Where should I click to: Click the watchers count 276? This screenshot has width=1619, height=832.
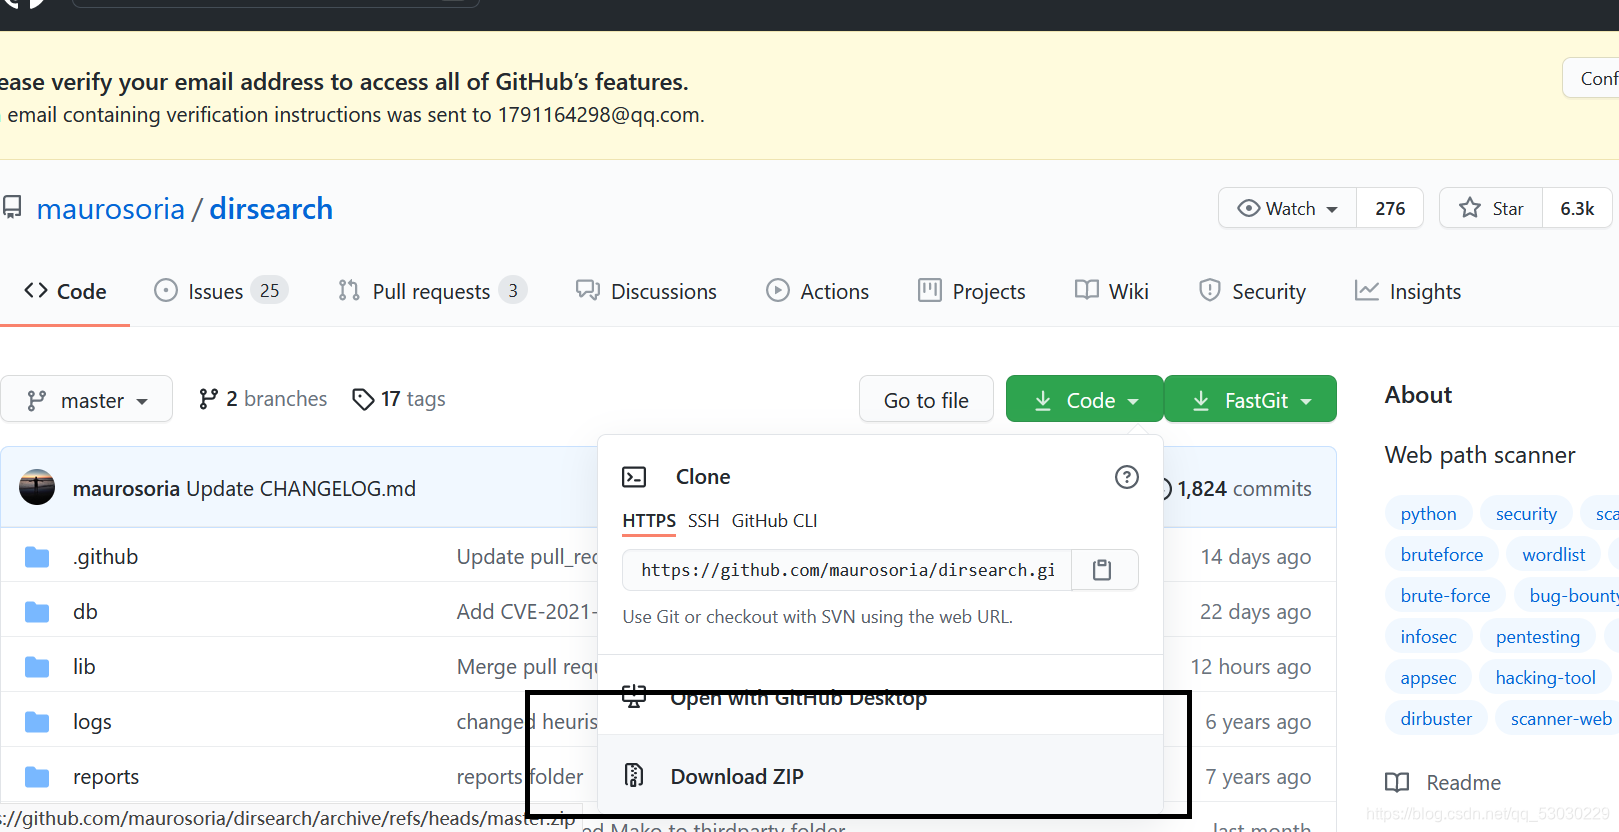coord(1390,208)
